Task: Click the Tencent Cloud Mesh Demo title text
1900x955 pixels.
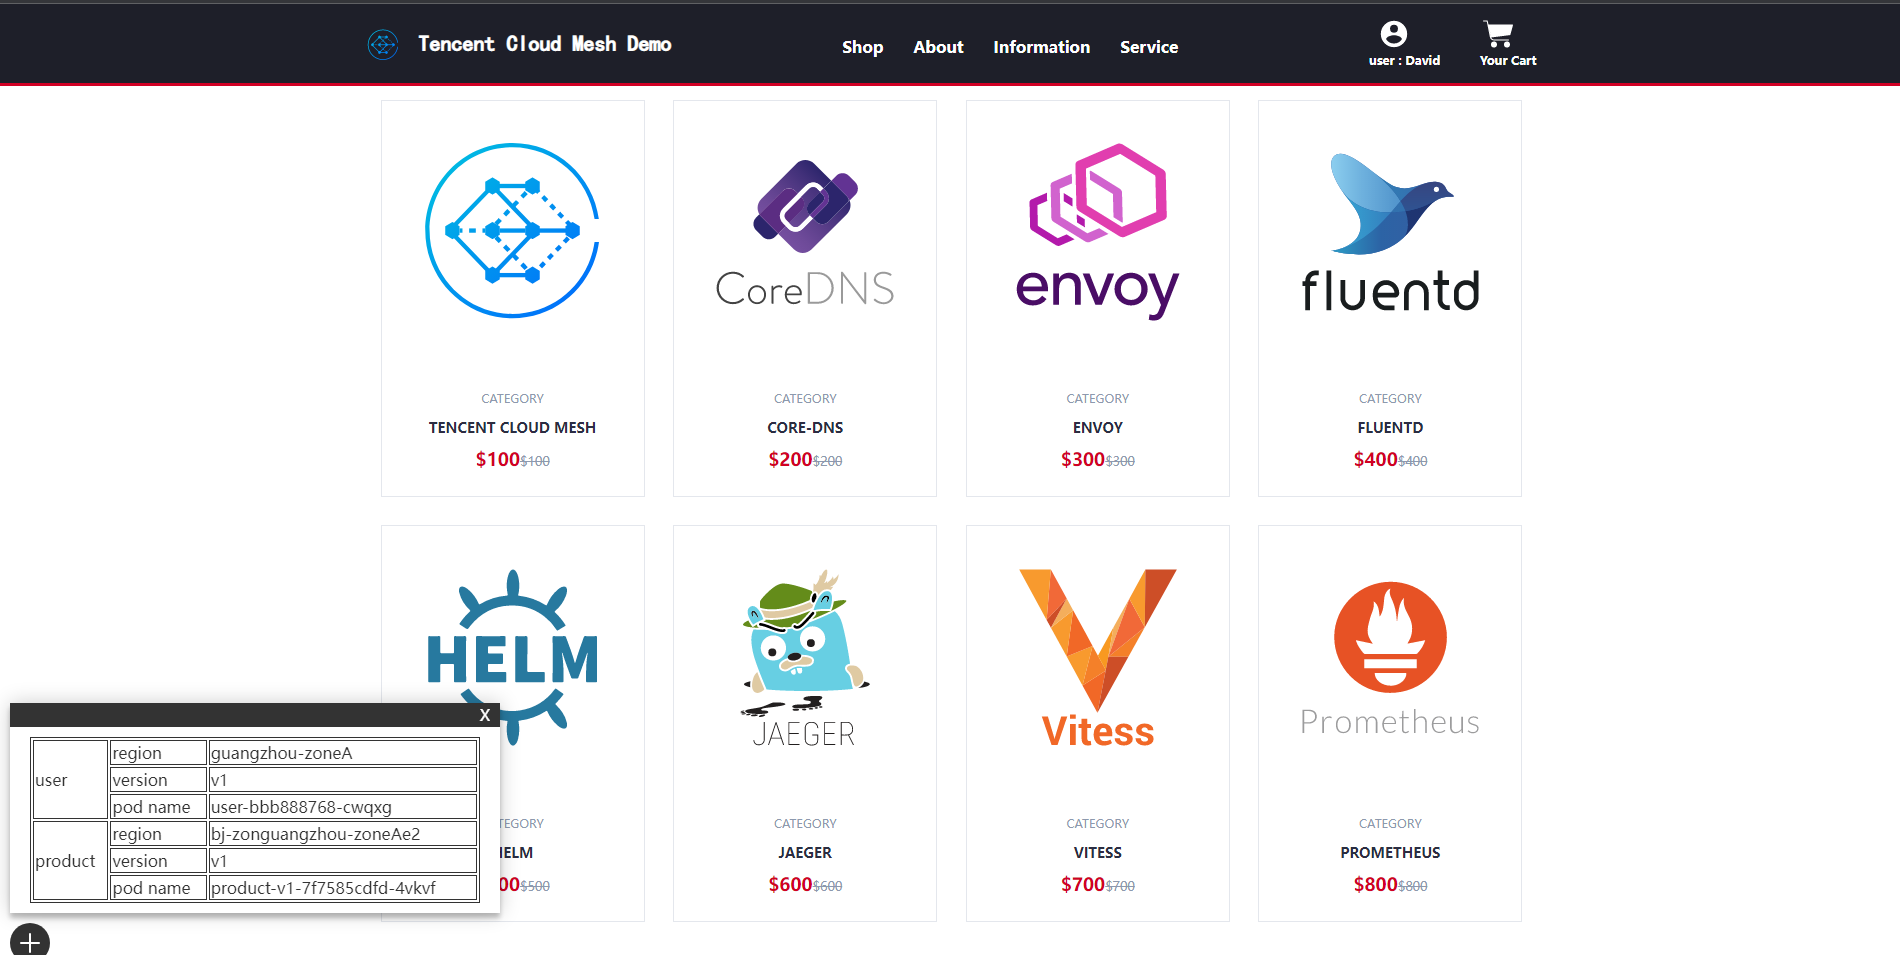Action: [545, 44]
